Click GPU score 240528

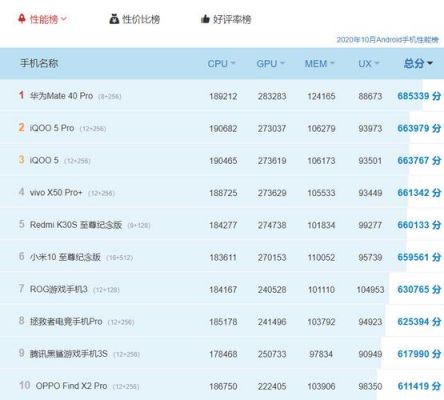tap(272, 290)
